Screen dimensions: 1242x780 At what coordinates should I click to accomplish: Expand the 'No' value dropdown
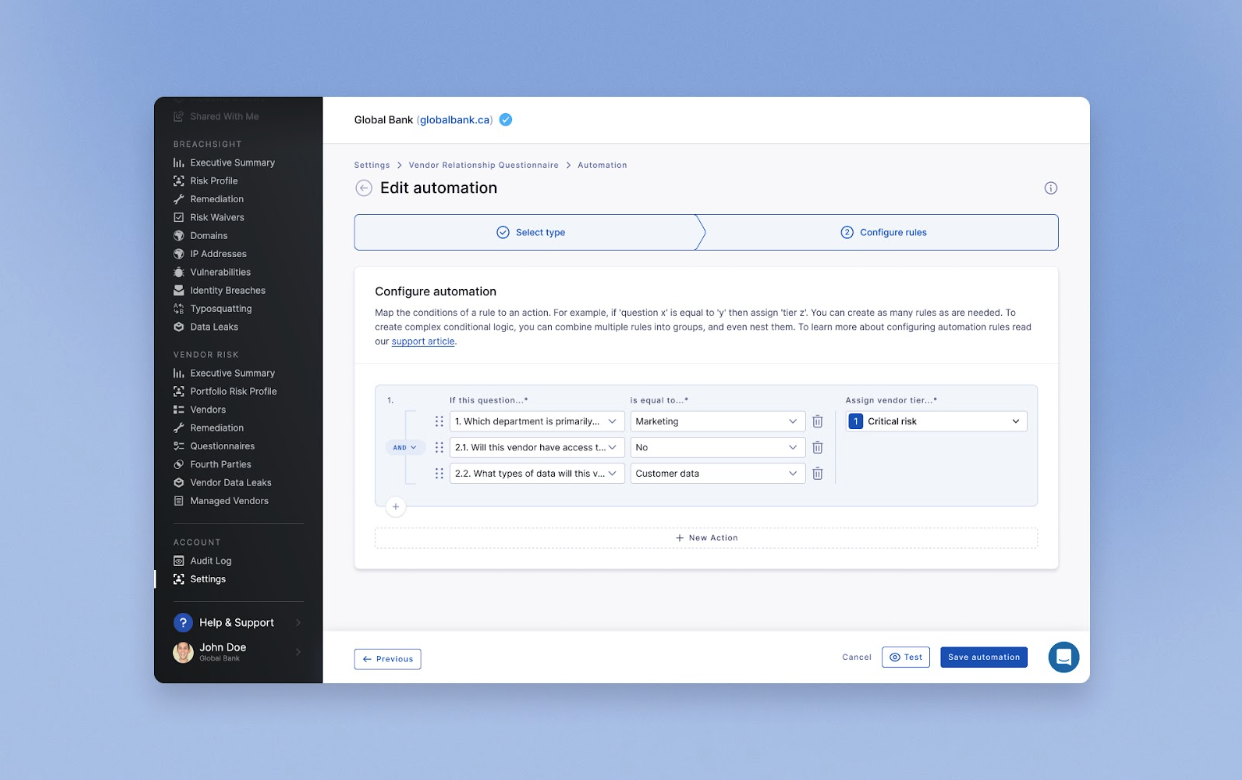tap(717, 448)
